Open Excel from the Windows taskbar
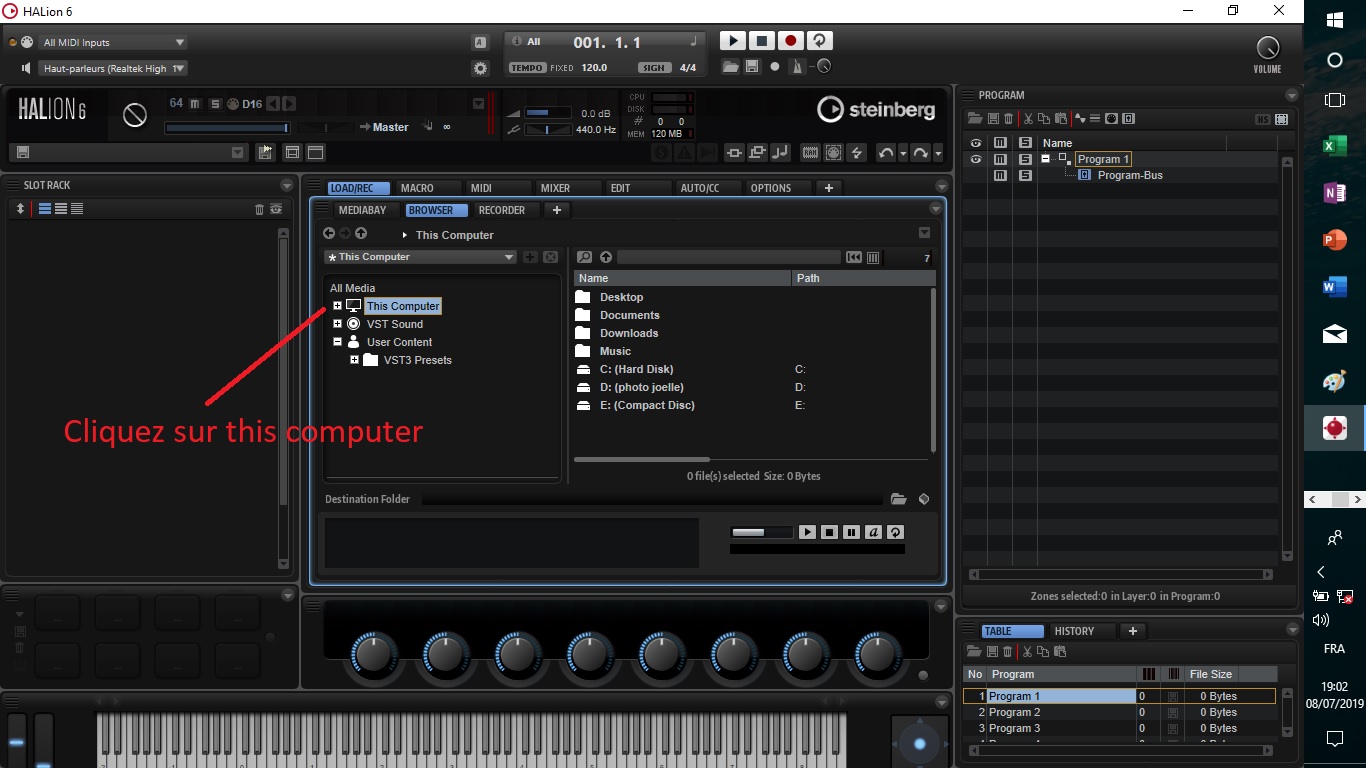 tap(1334, 146)
